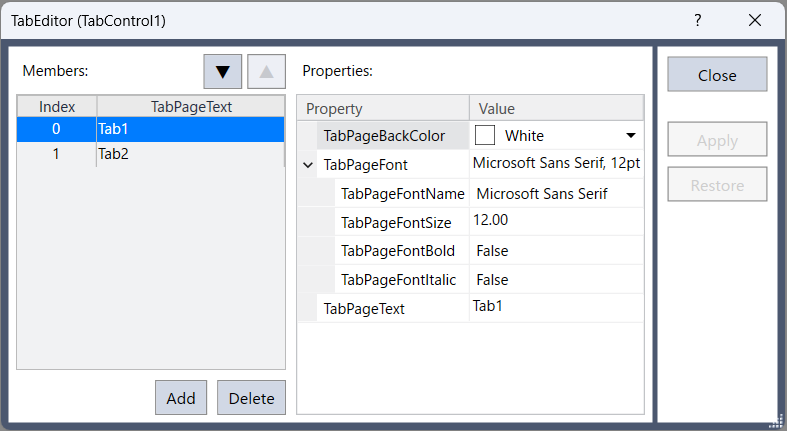Click the Index column header
The height and width of the screenshot is (431, 787).
click(57, 106)
